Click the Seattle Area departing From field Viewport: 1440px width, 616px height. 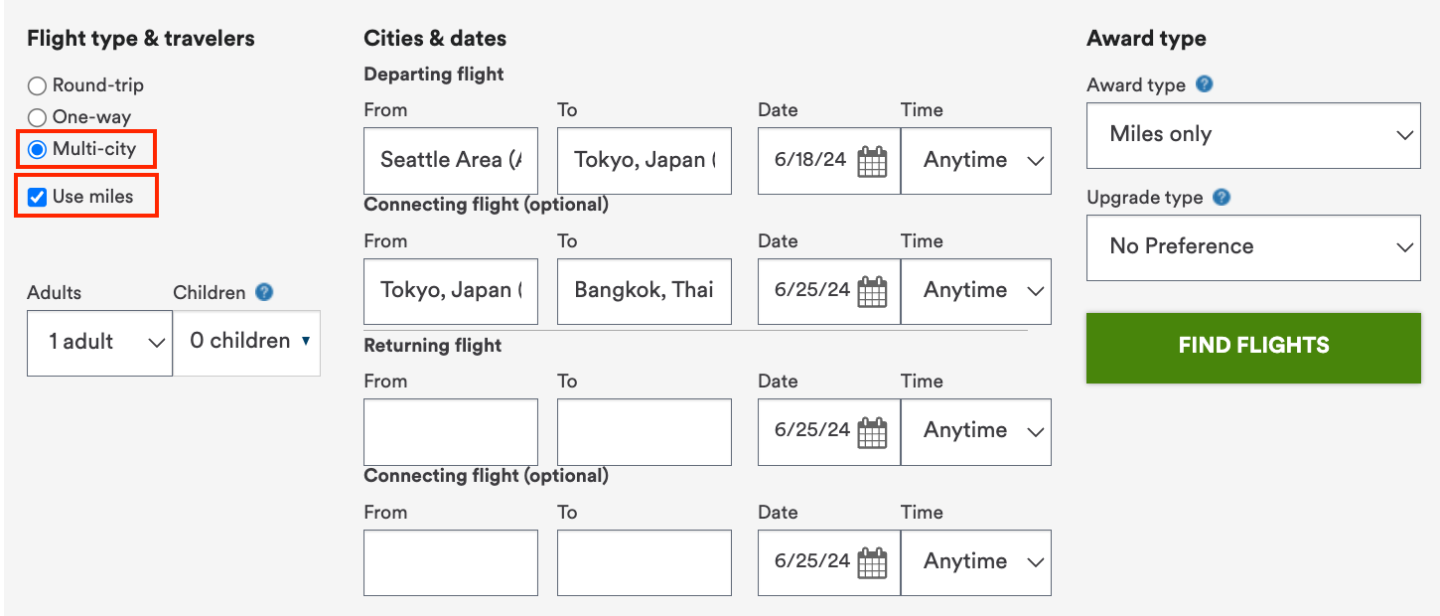click(x=451, y=160)
